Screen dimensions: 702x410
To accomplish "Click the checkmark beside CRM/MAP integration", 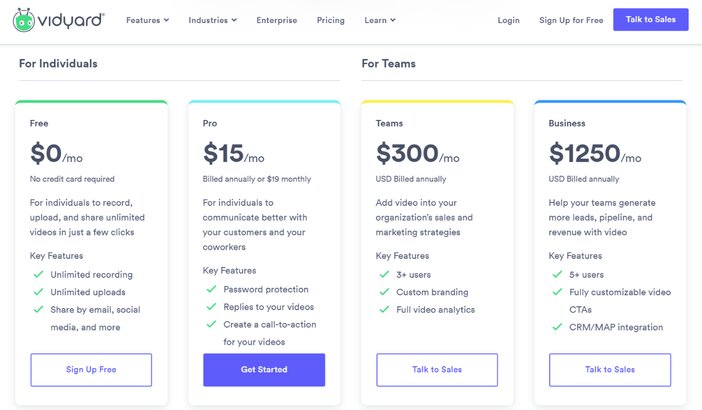I will 557,327.
